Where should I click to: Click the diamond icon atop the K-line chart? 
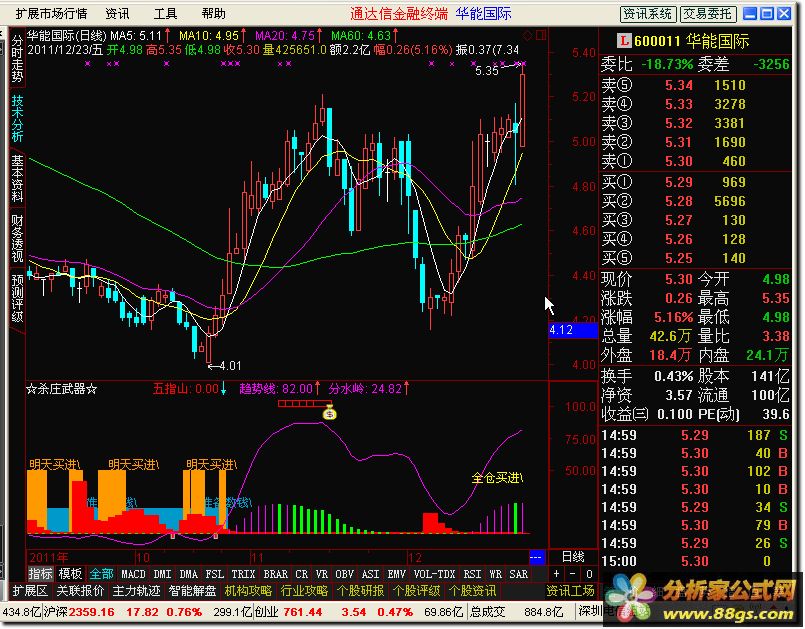coord(527,35)
